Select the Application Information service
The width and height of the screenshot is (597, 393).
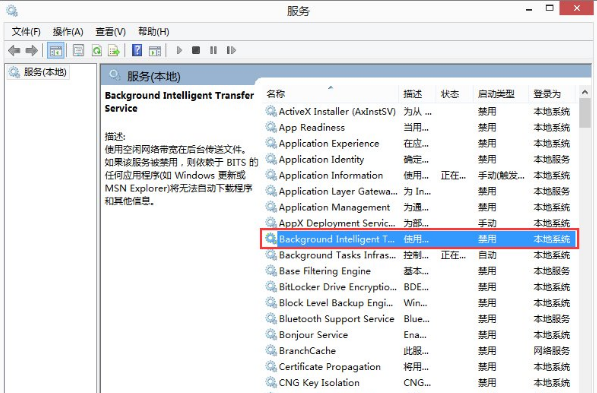pos(420,176)
